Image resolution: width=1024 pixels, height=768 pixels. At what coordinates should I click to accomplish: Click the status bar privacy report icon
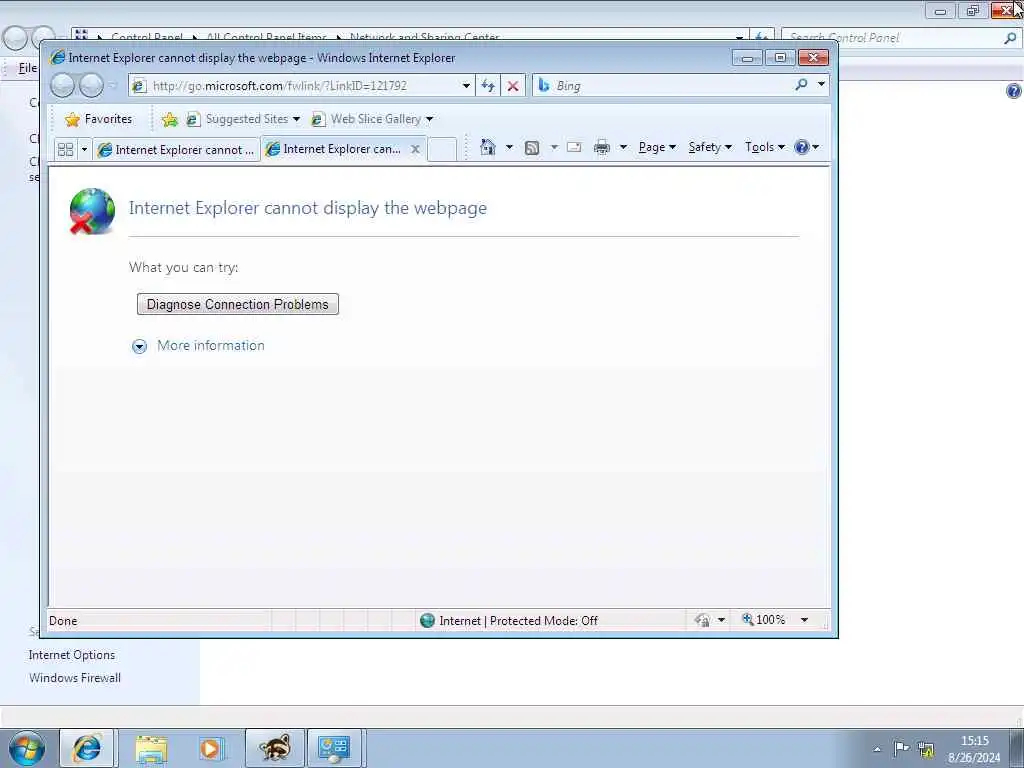pyautogui.click(x=703, y=620)
